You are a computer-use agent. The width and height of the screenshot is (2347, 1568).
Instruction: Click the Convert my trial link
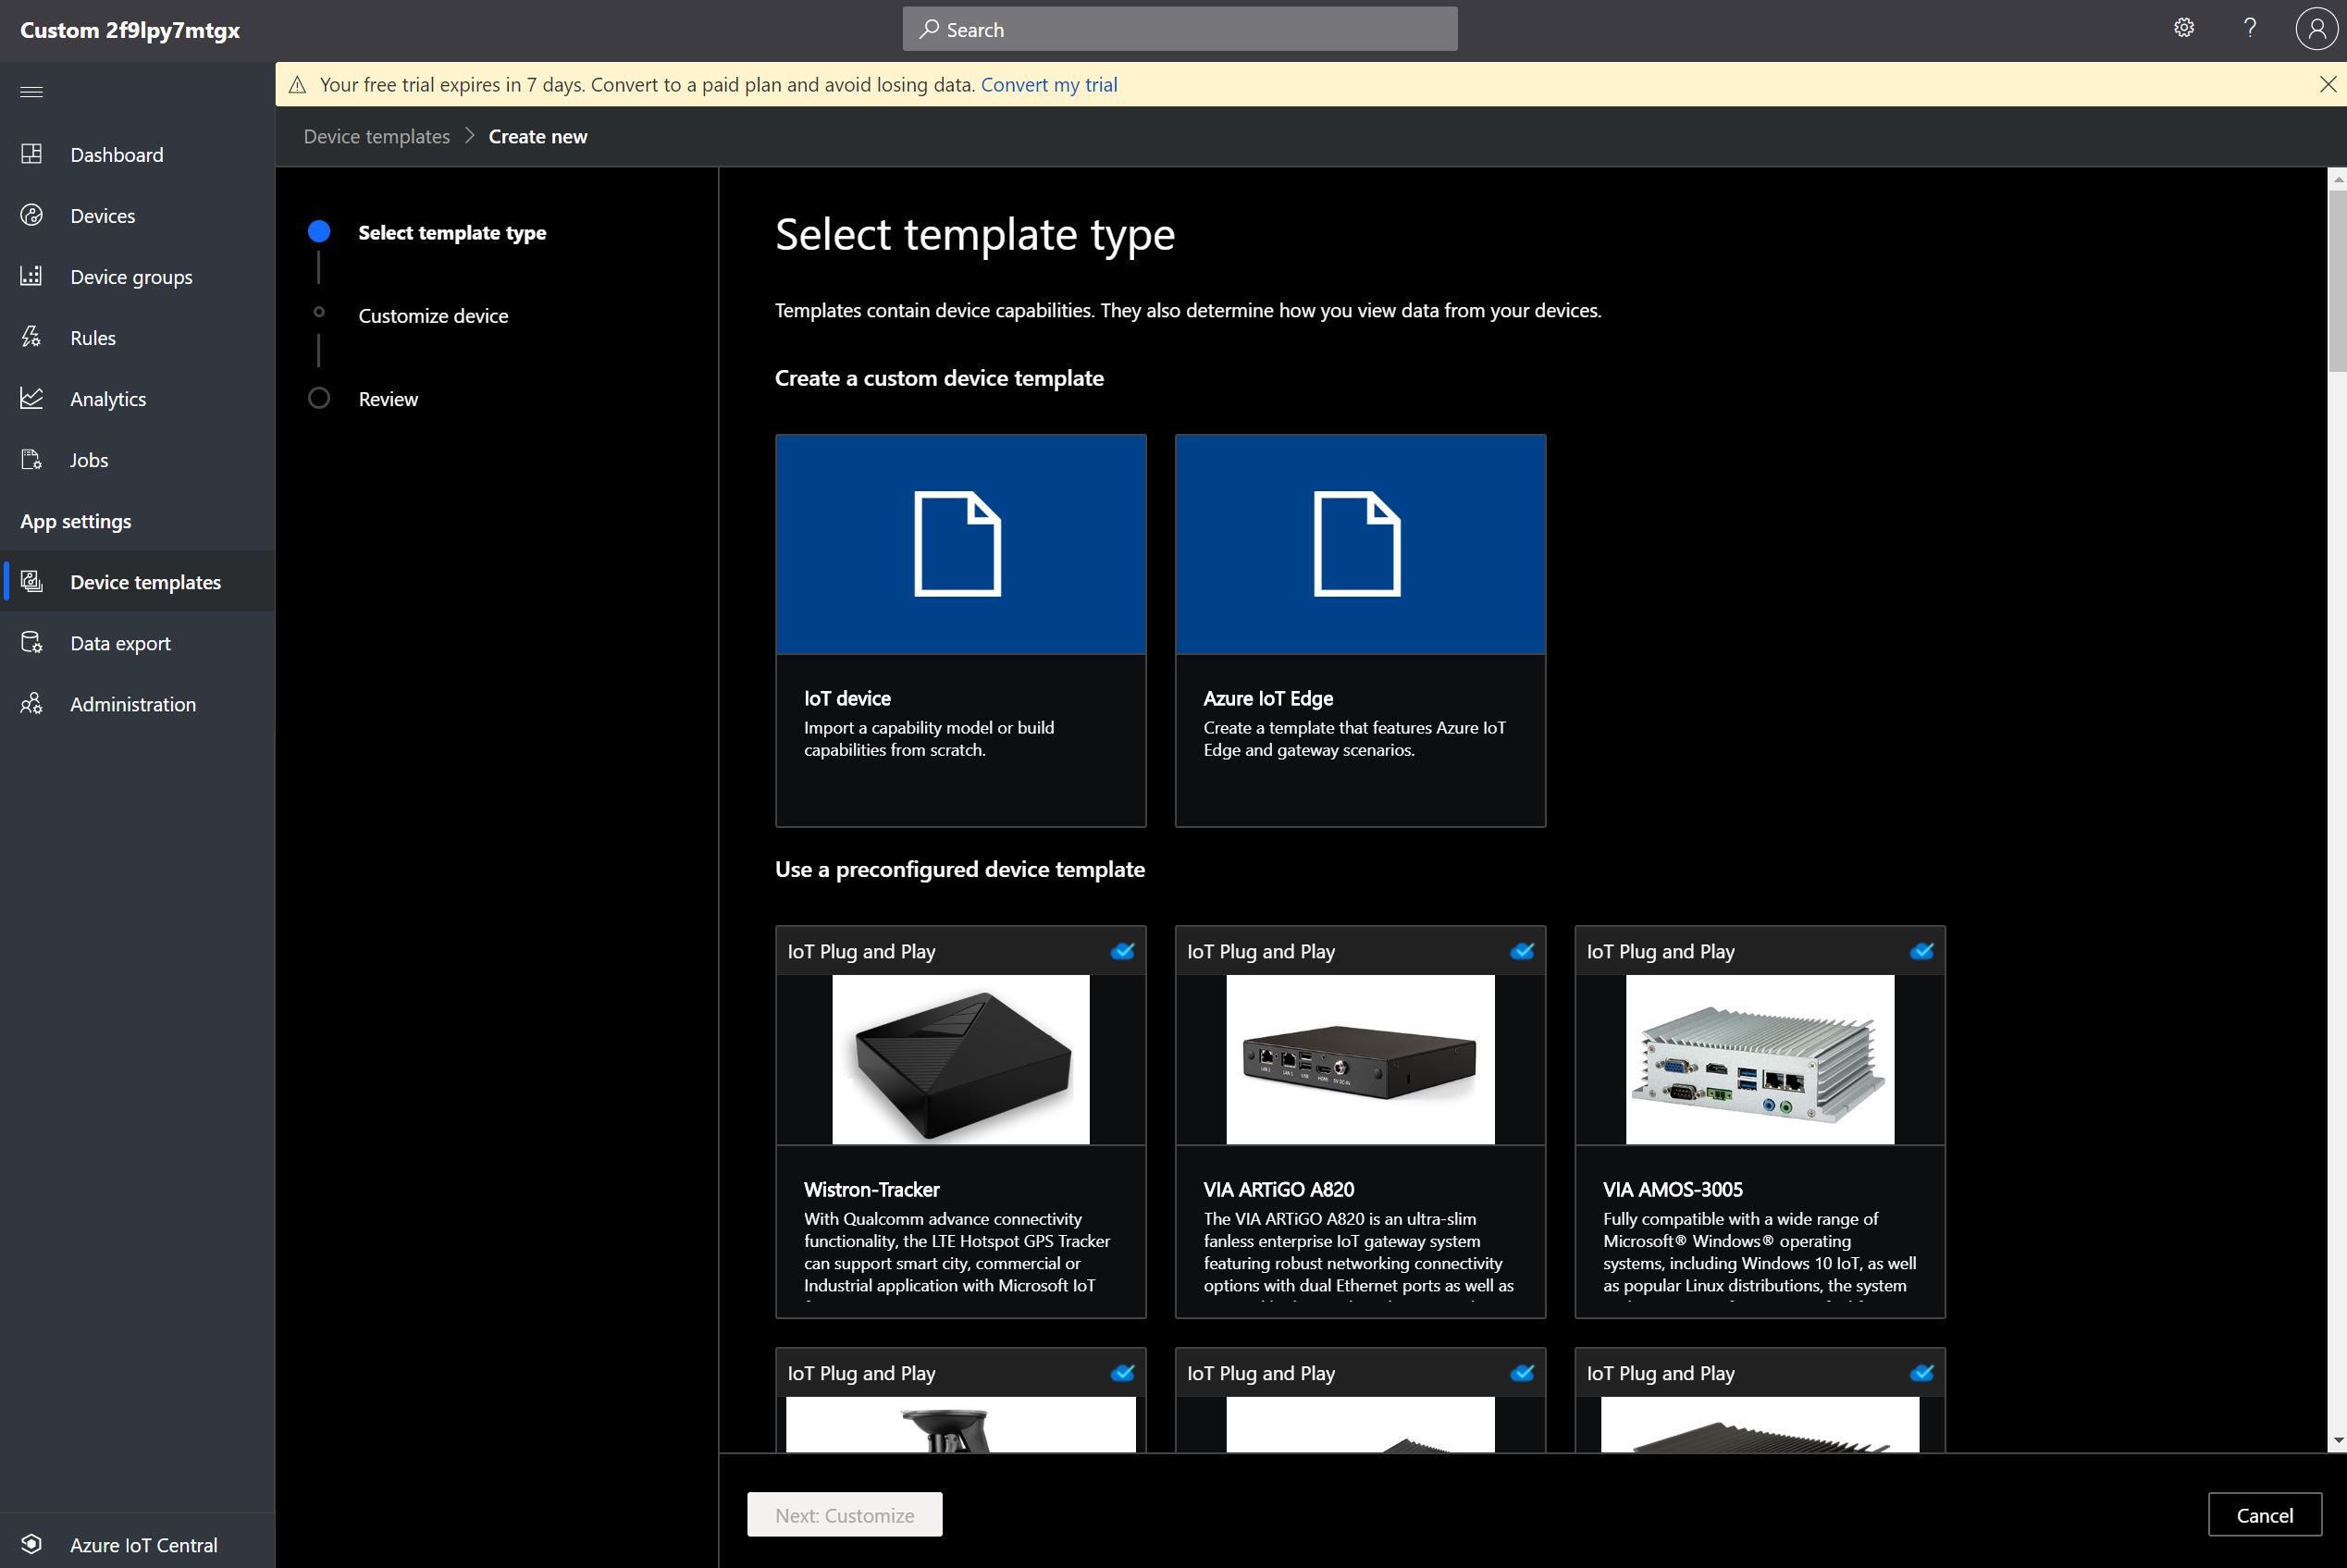[1048, 85]
